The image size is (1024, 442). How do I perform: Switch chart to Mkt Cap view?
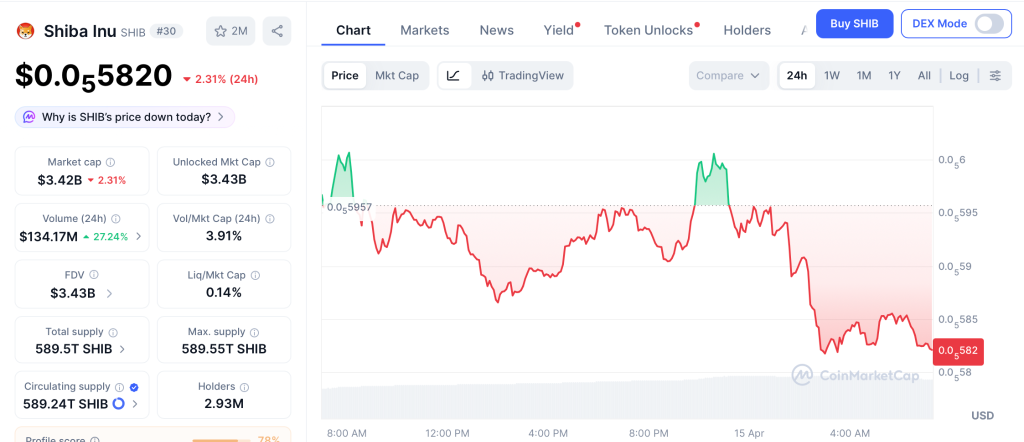pos(397,75)
